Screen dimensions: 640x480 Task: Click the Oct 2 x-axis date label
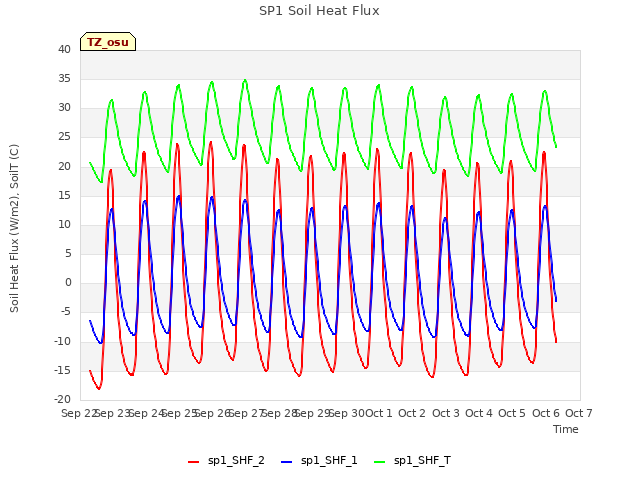point(412,413)
